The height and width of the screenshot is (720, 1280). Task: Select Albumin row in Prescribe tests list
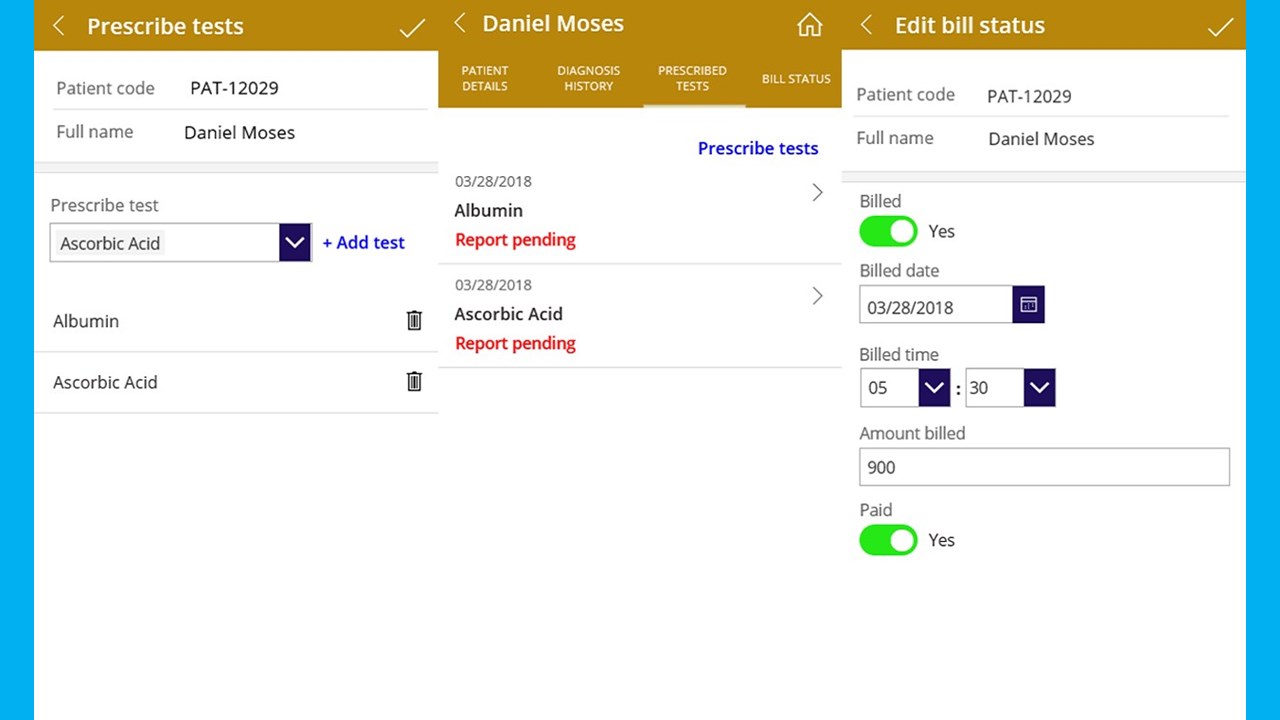pos(236,321)
